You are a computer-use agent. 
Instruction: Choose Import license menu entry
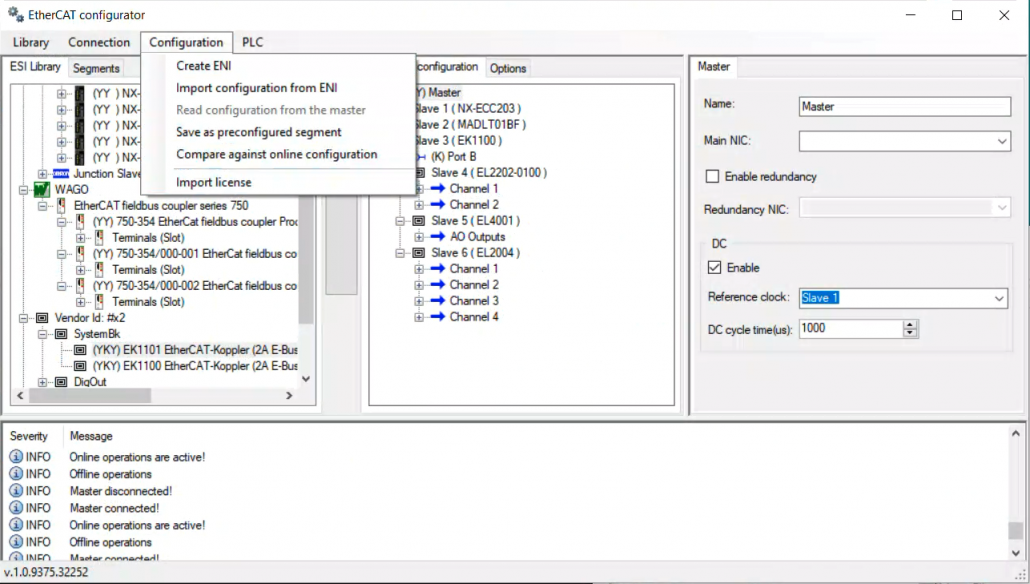pos(214,182)
